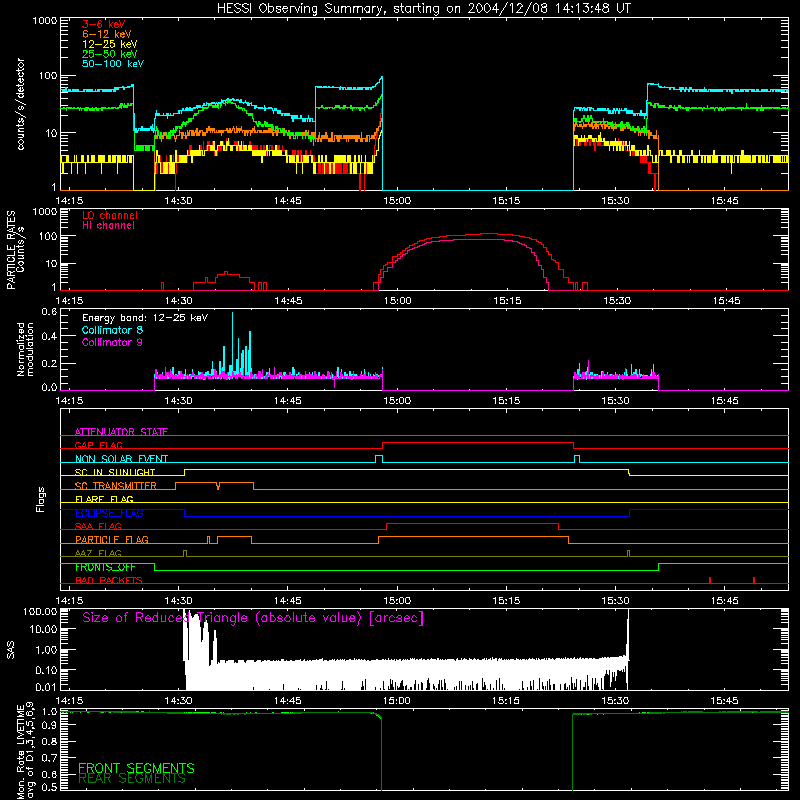Click the vertical Flags axis label

pyautogui.click(x=41, y=499)
